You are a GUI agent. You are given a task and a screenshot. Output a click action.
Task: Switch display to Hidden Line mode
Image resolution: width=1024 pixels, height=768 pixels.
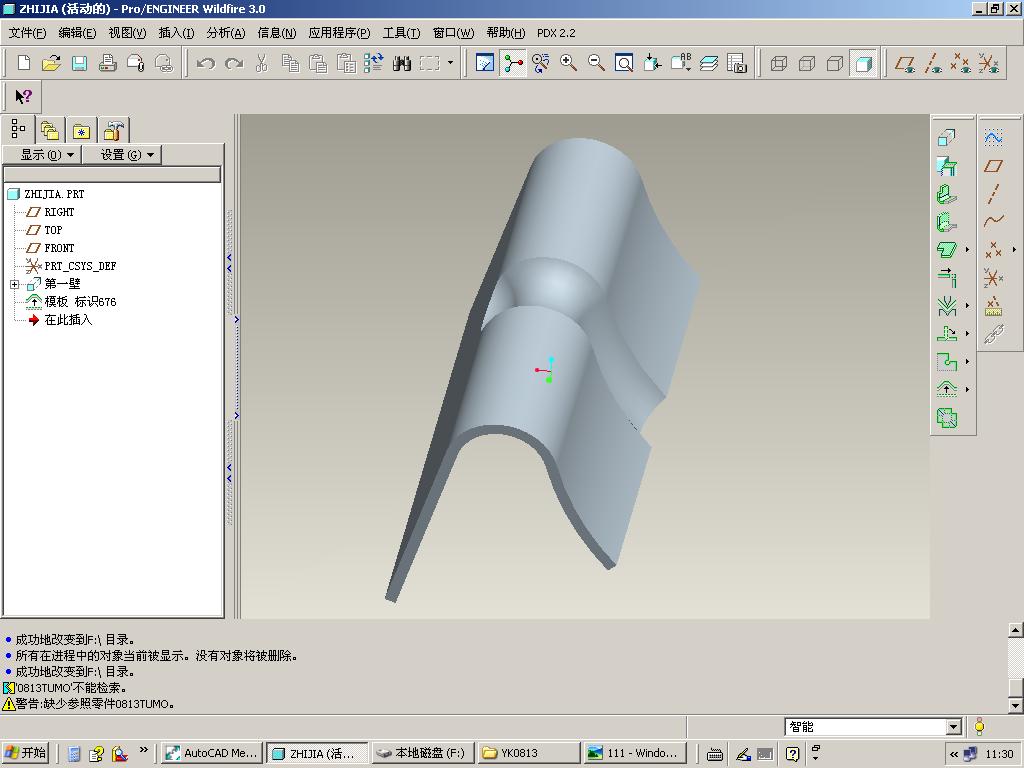click(807, 63)
